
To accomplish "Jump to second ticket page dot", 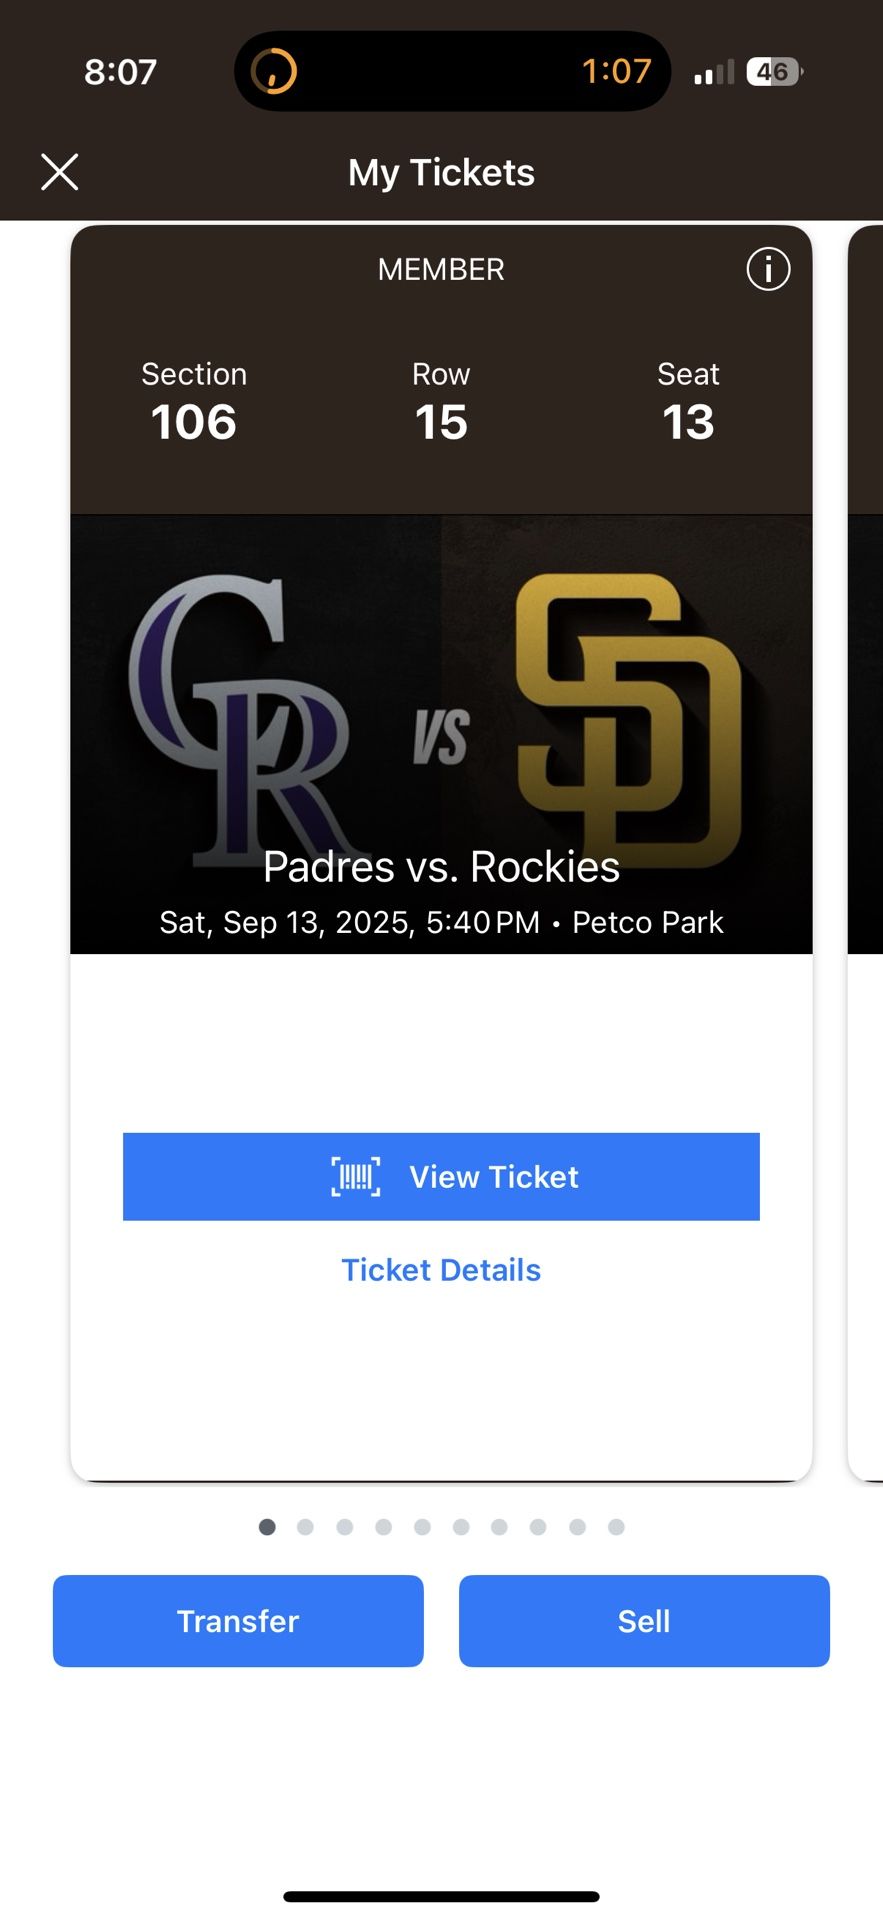I will (x=306, y=1527).
